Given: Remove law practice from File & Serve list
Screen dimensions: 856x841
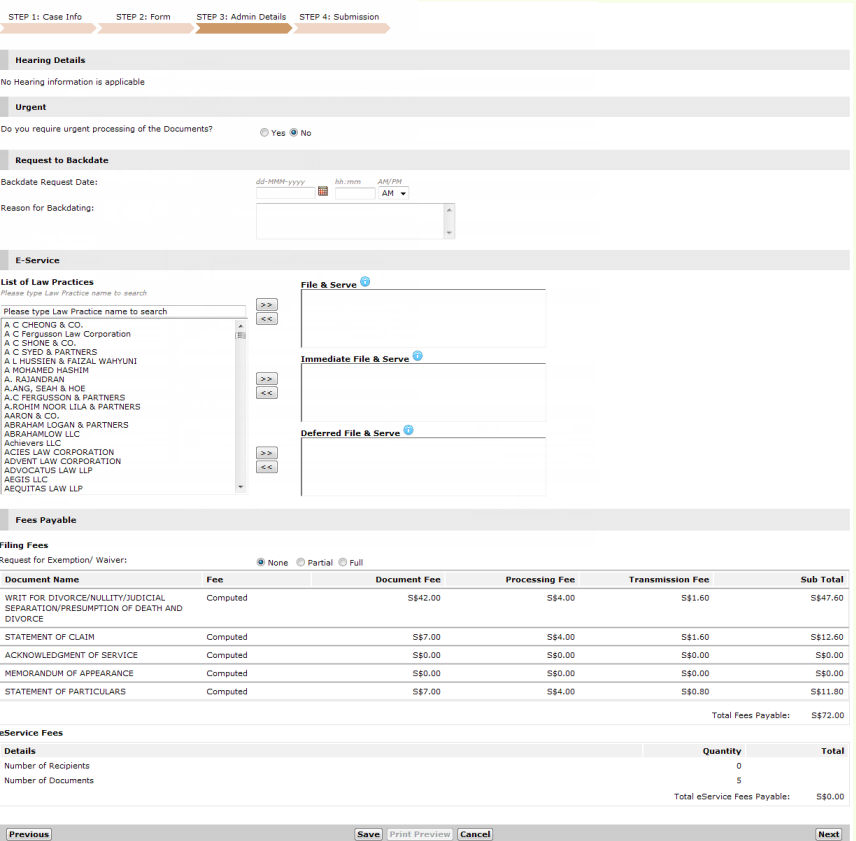Looking at the screenshot, I should [266, 319].
